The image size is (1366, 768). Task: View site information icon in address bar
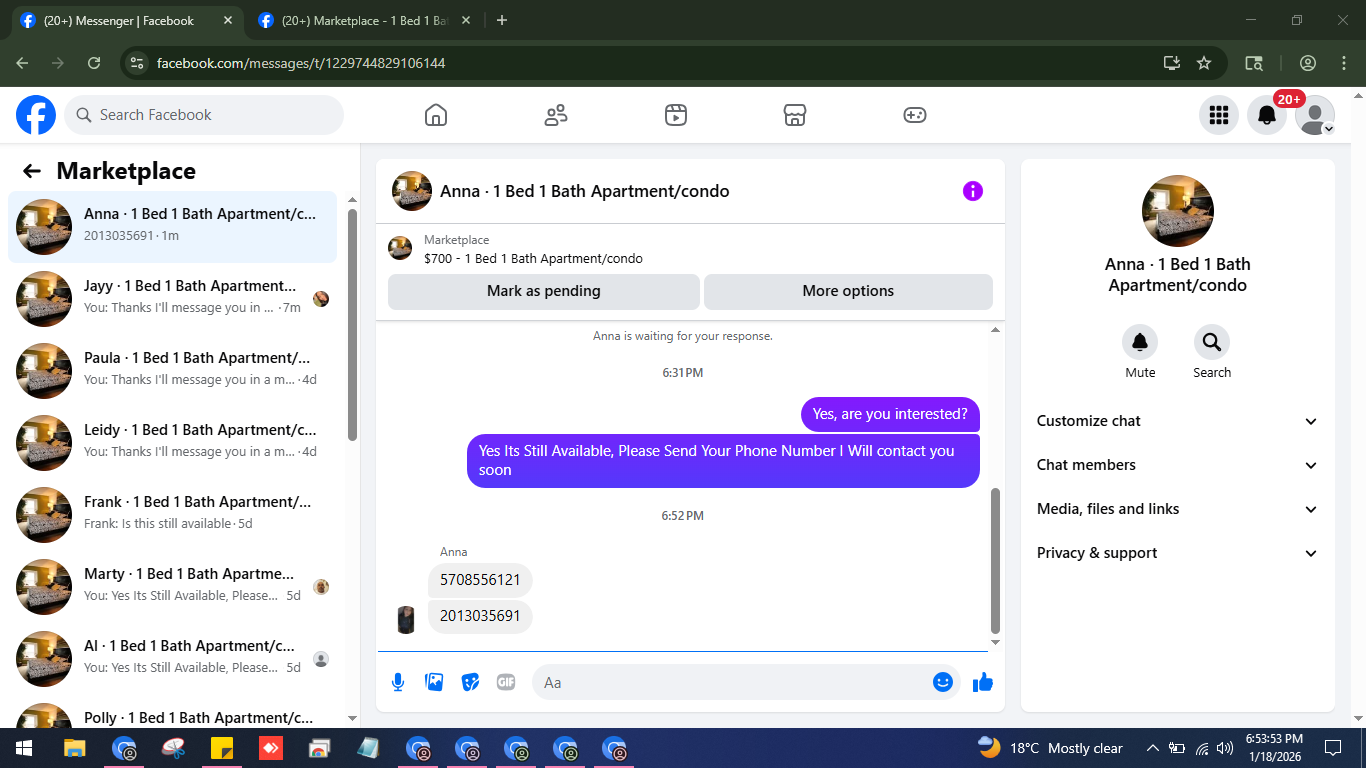[138, 63]
